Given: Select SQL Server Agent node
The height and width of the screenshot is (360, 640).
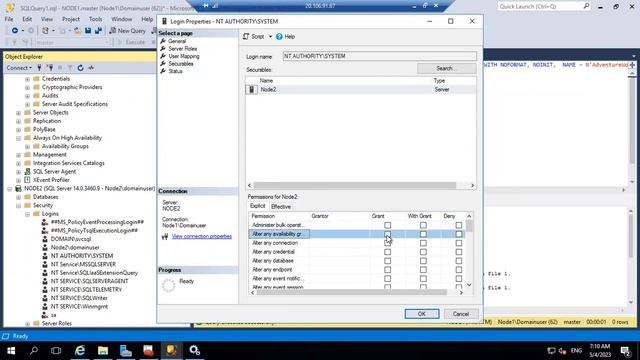Looking at the screenshot, I should pos(54,171).
